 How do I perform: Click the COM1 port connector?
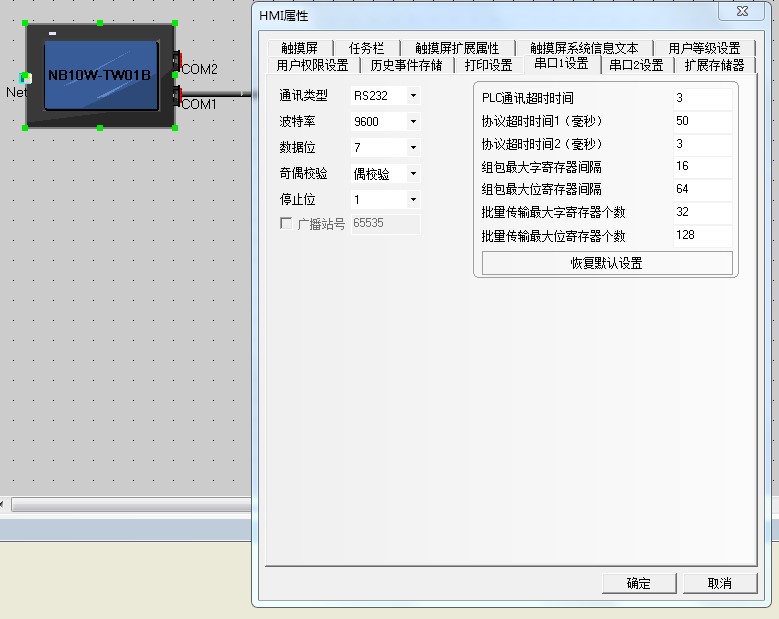point(178,96)
